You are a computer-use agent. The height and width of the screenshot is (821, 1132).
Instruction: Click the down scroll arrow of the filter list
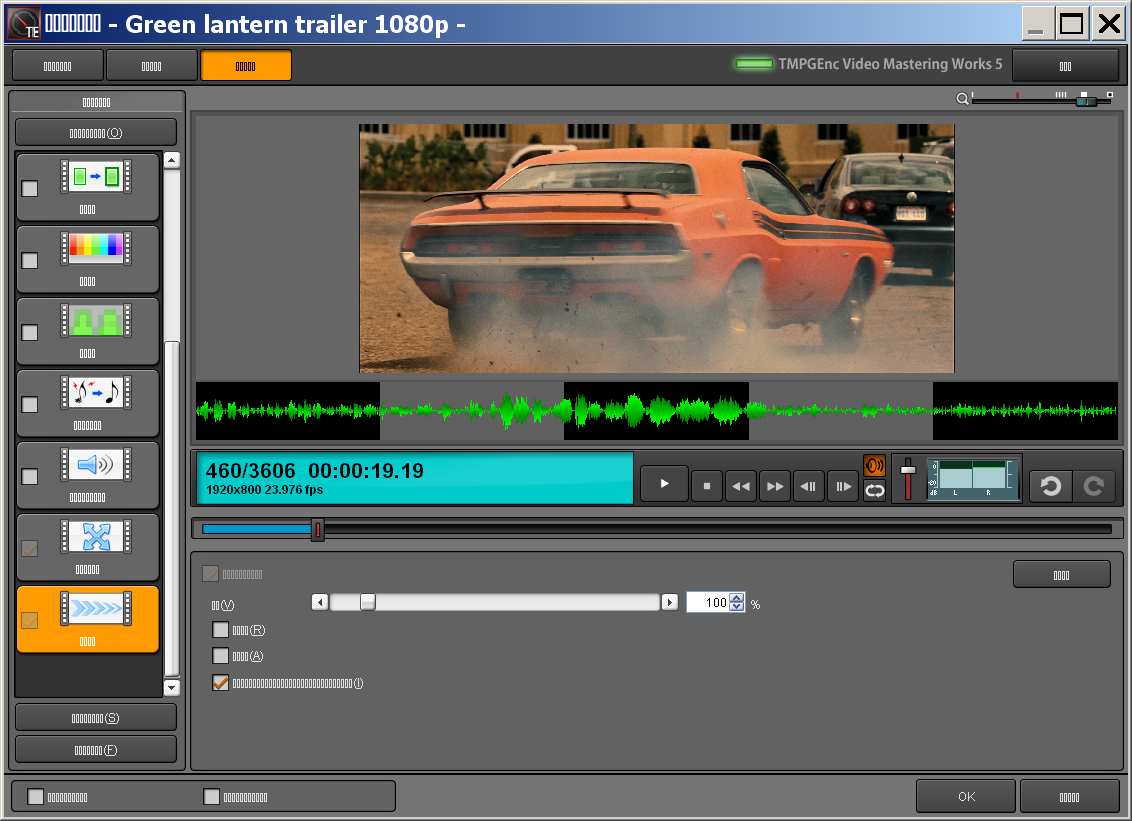[171, 688]
